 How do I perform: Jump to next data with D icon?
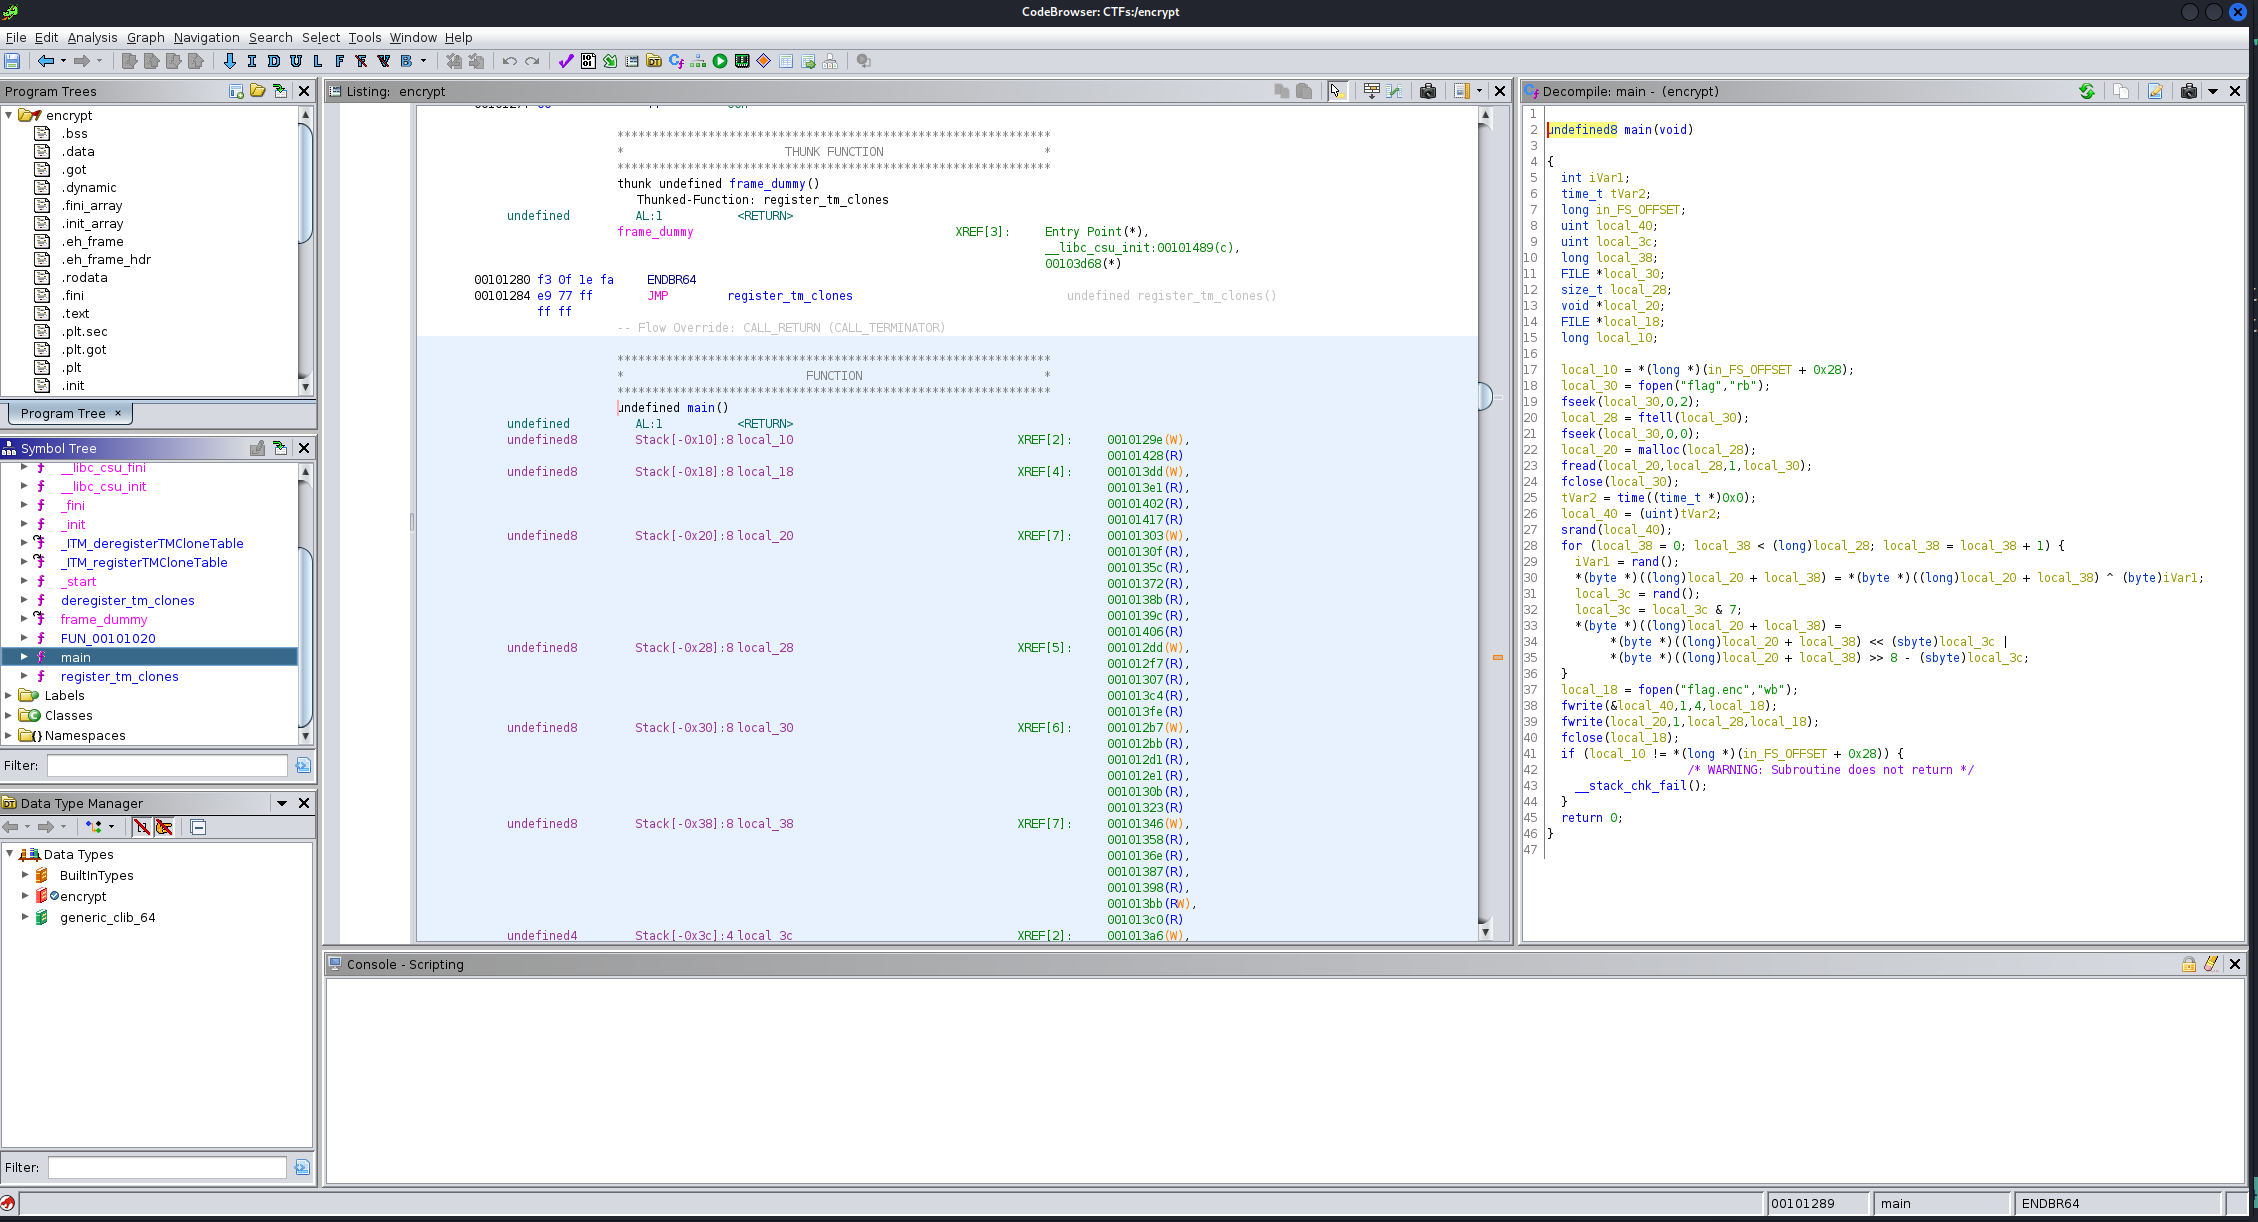[x=274, y=61]
